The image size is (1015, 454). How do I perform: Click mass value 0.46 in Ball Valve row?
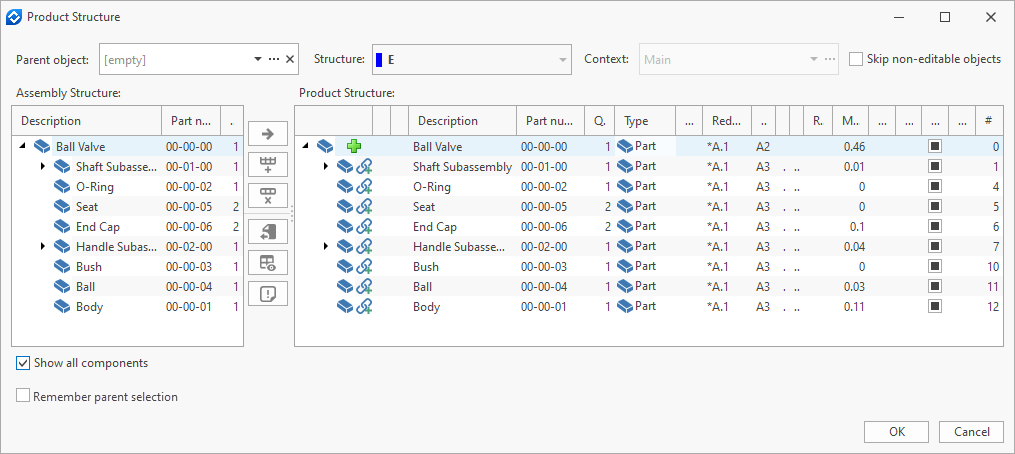click(854, 146)
